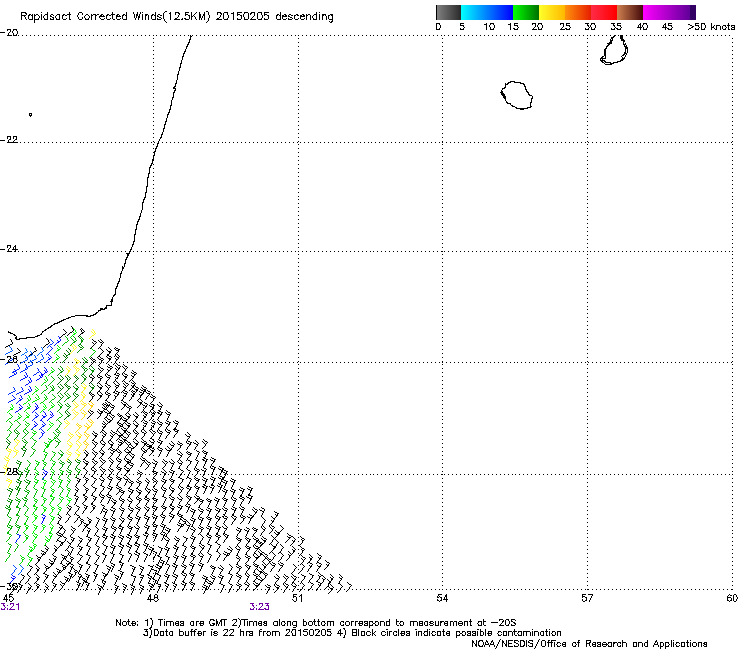Click the date '20150205 descending' in title

pyautogui.click(x=275, y=17)
